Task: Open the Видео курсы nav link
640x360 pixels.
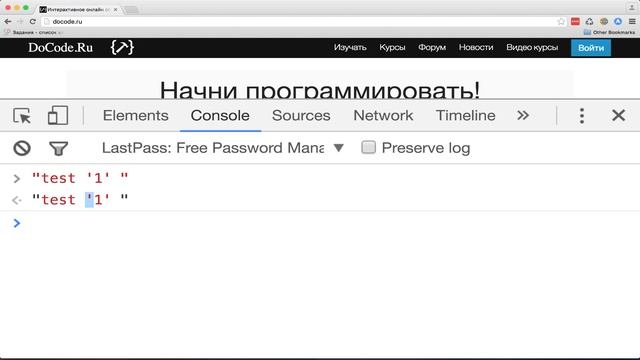Action: [x=532, y=47]
